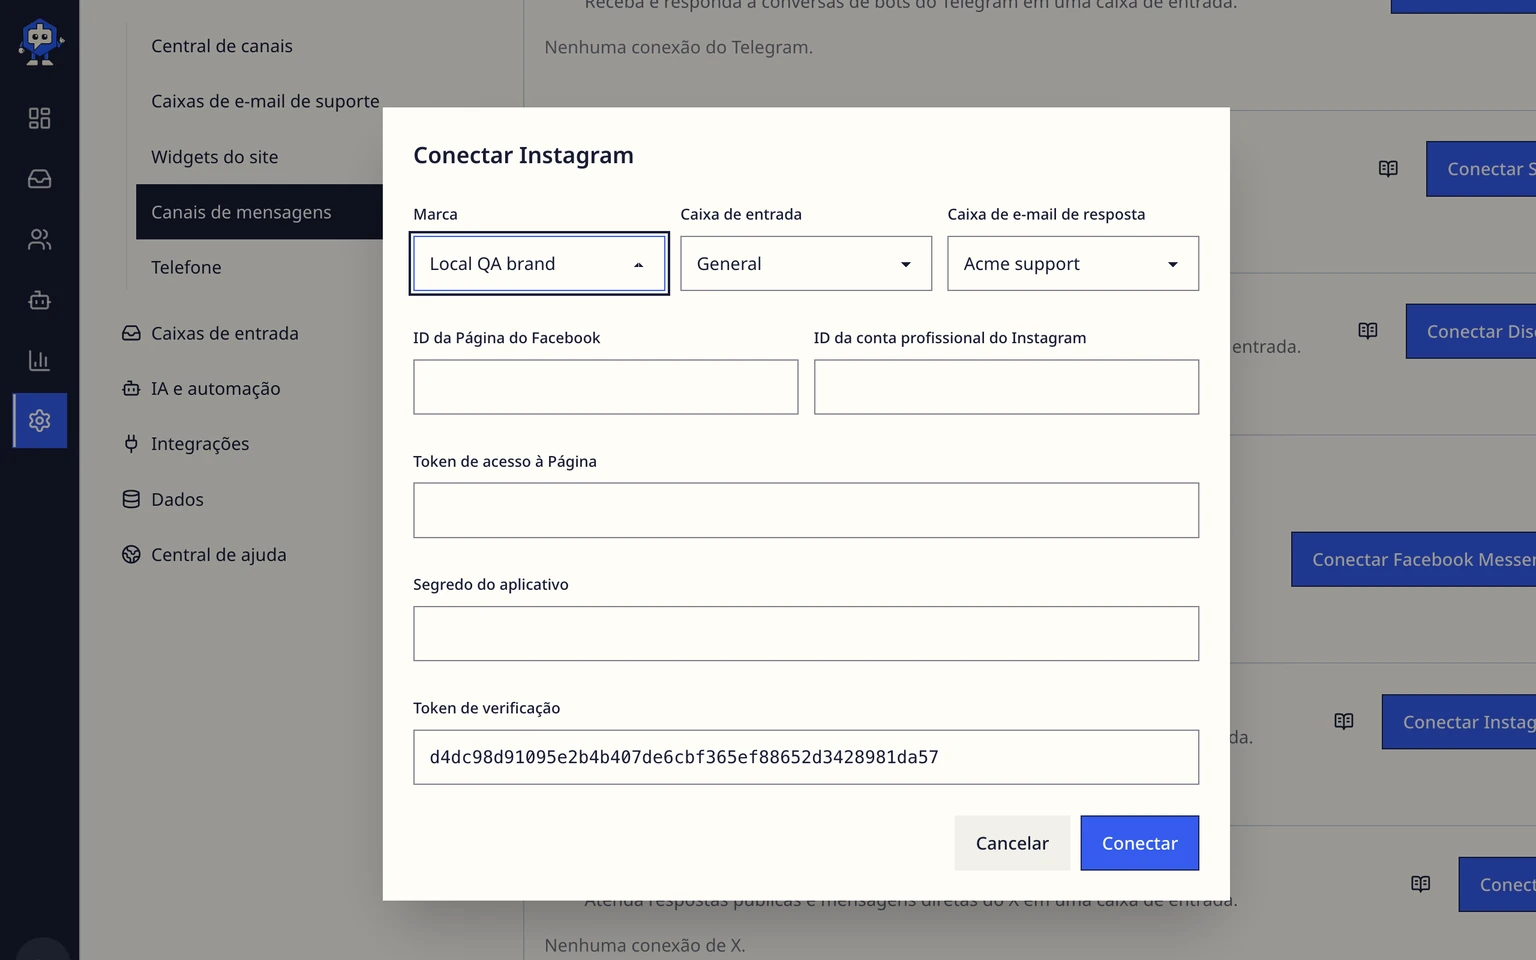Screen dimensions: 1536x960
Task: Open the settings gear icon
Action: [x=40, y=421]
